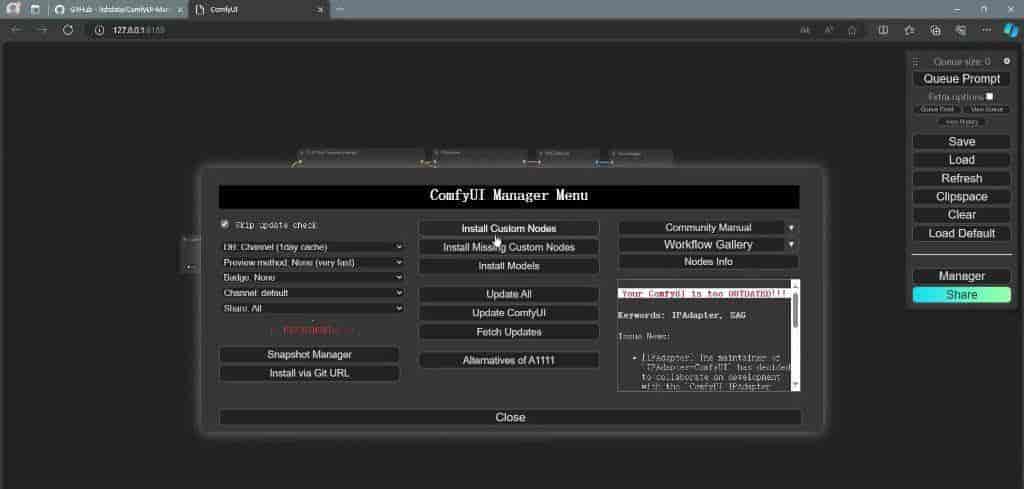Image resolution: width=1024 pixels, height=489 pixels.
Task: Reload the page with refresh icon
Action: click(x=67, y=30)
